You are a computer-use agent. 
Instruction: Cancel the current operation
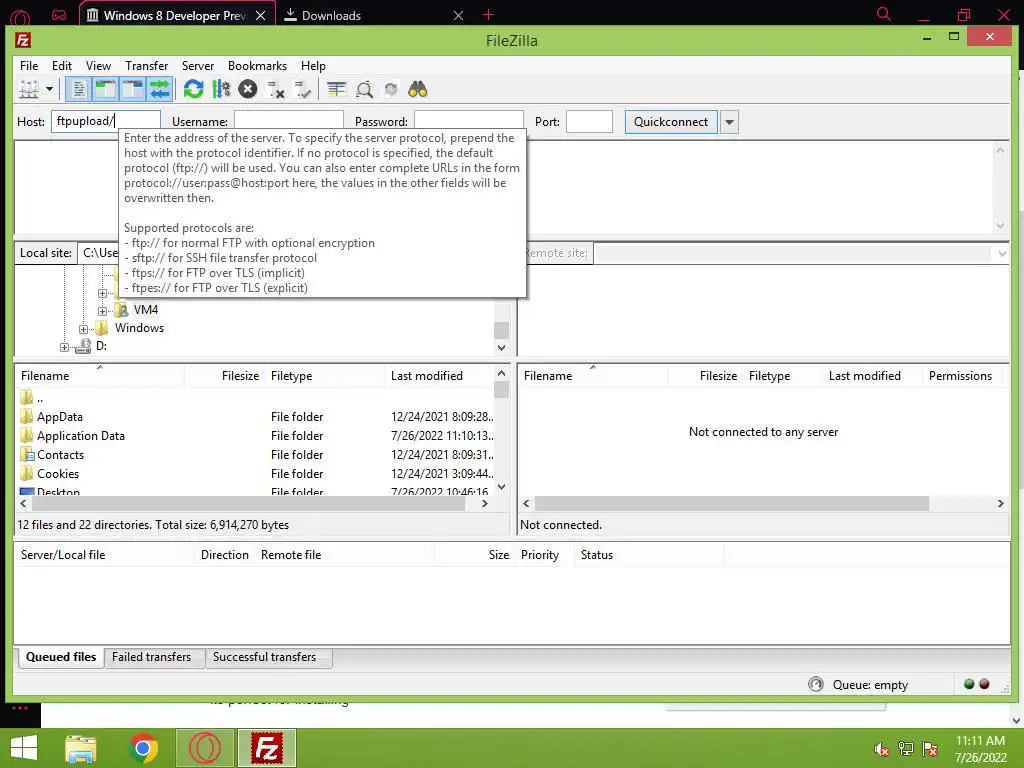[248, 89]
